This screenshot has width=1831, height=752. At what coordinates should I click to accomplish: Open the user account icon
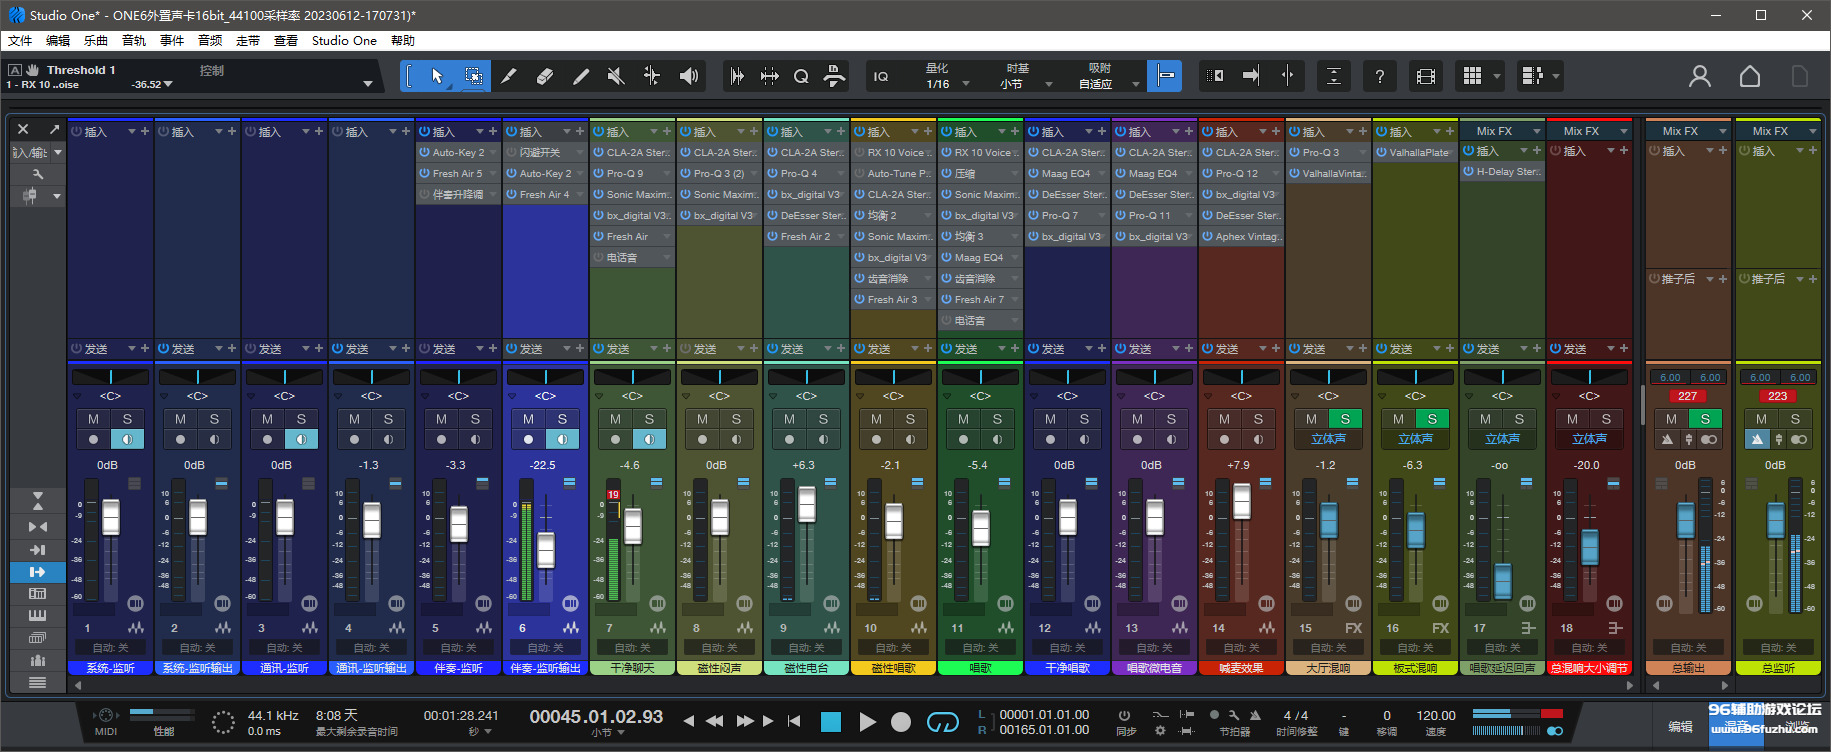[1700, 76]
